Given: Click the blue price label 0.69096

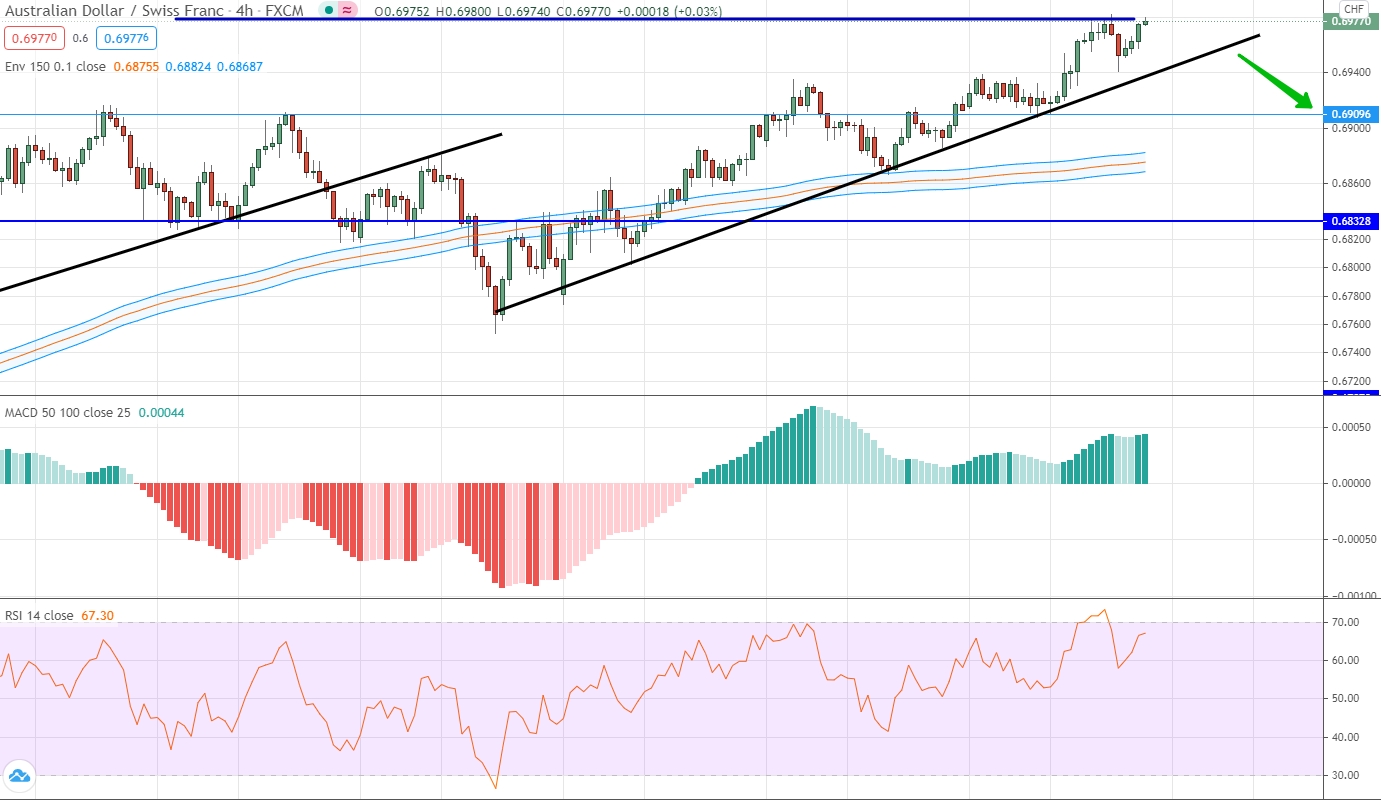Looking at the screenshot, I should pos(1351,114).
